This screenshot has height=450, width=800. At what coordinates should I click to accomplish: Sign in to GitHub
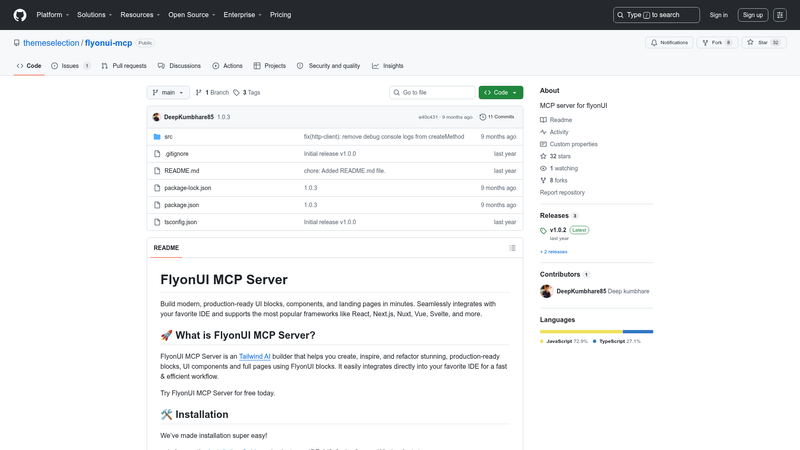pyautogui.click(x=718, y=15)
